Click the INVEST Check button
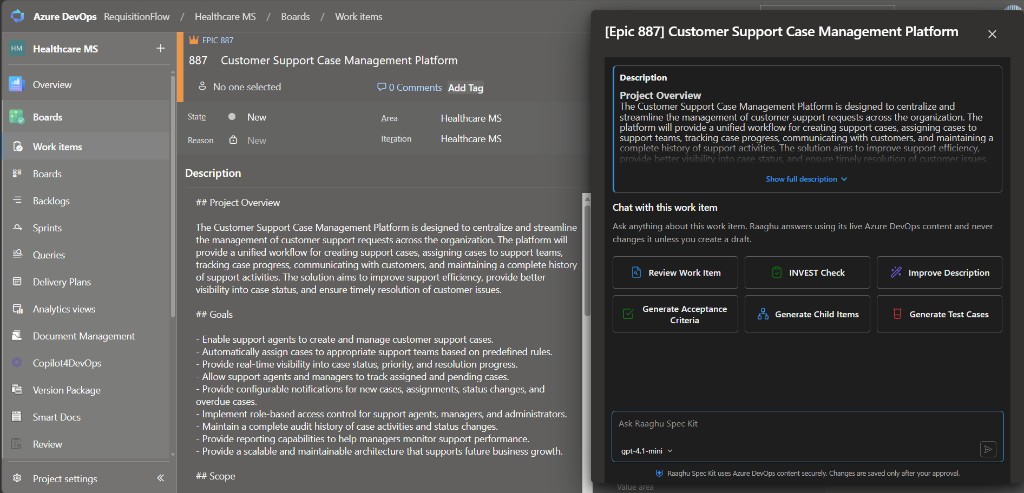 tap(807, 272)
